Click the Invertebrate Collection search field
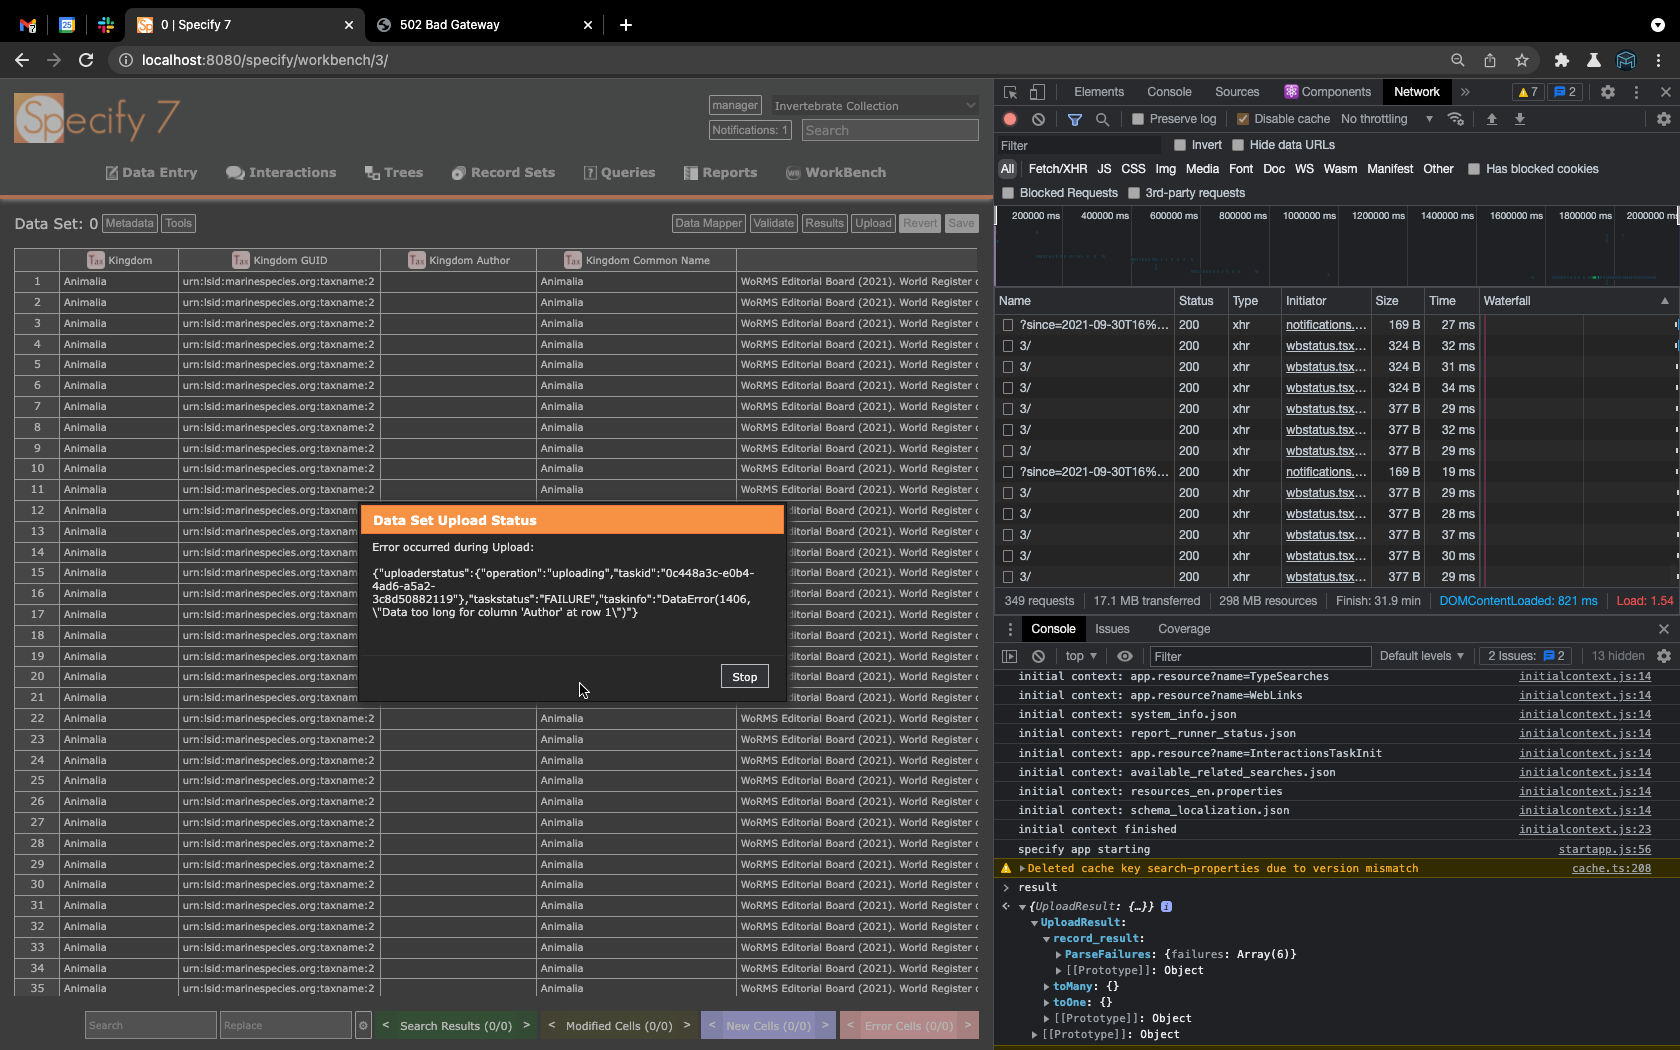Image resolution: width=1680 pixels, height=1050 pixels. point(890,131)
